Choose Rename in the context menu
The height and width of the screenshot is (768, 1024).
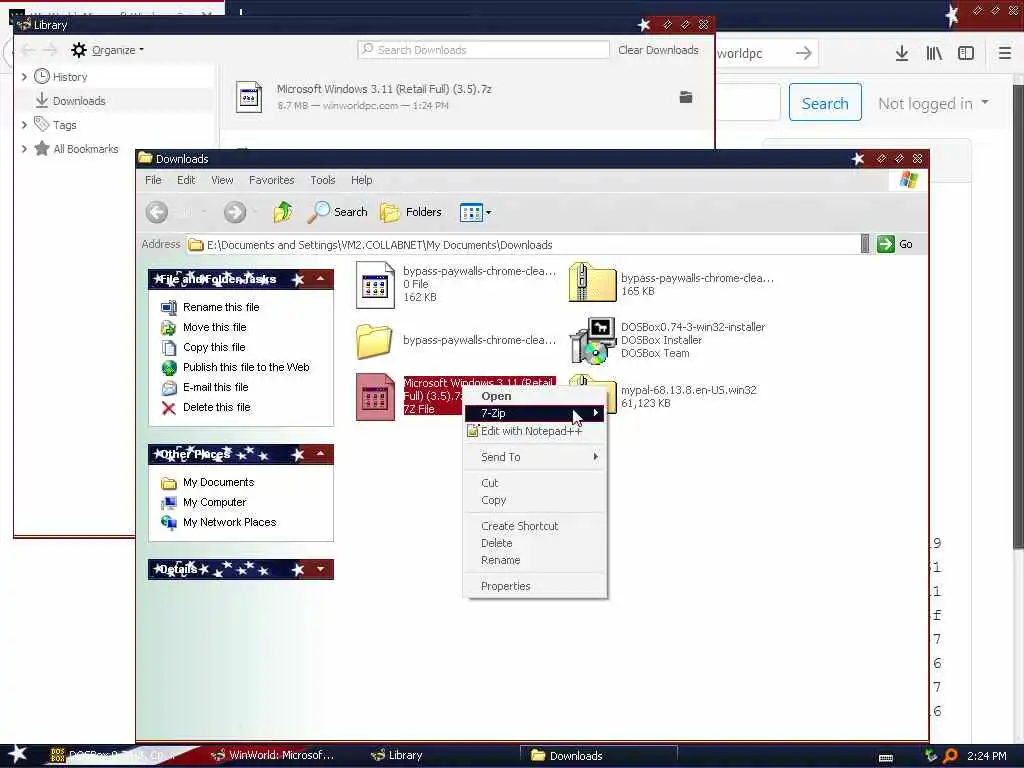pyautogui.click(x=534, y=560)
